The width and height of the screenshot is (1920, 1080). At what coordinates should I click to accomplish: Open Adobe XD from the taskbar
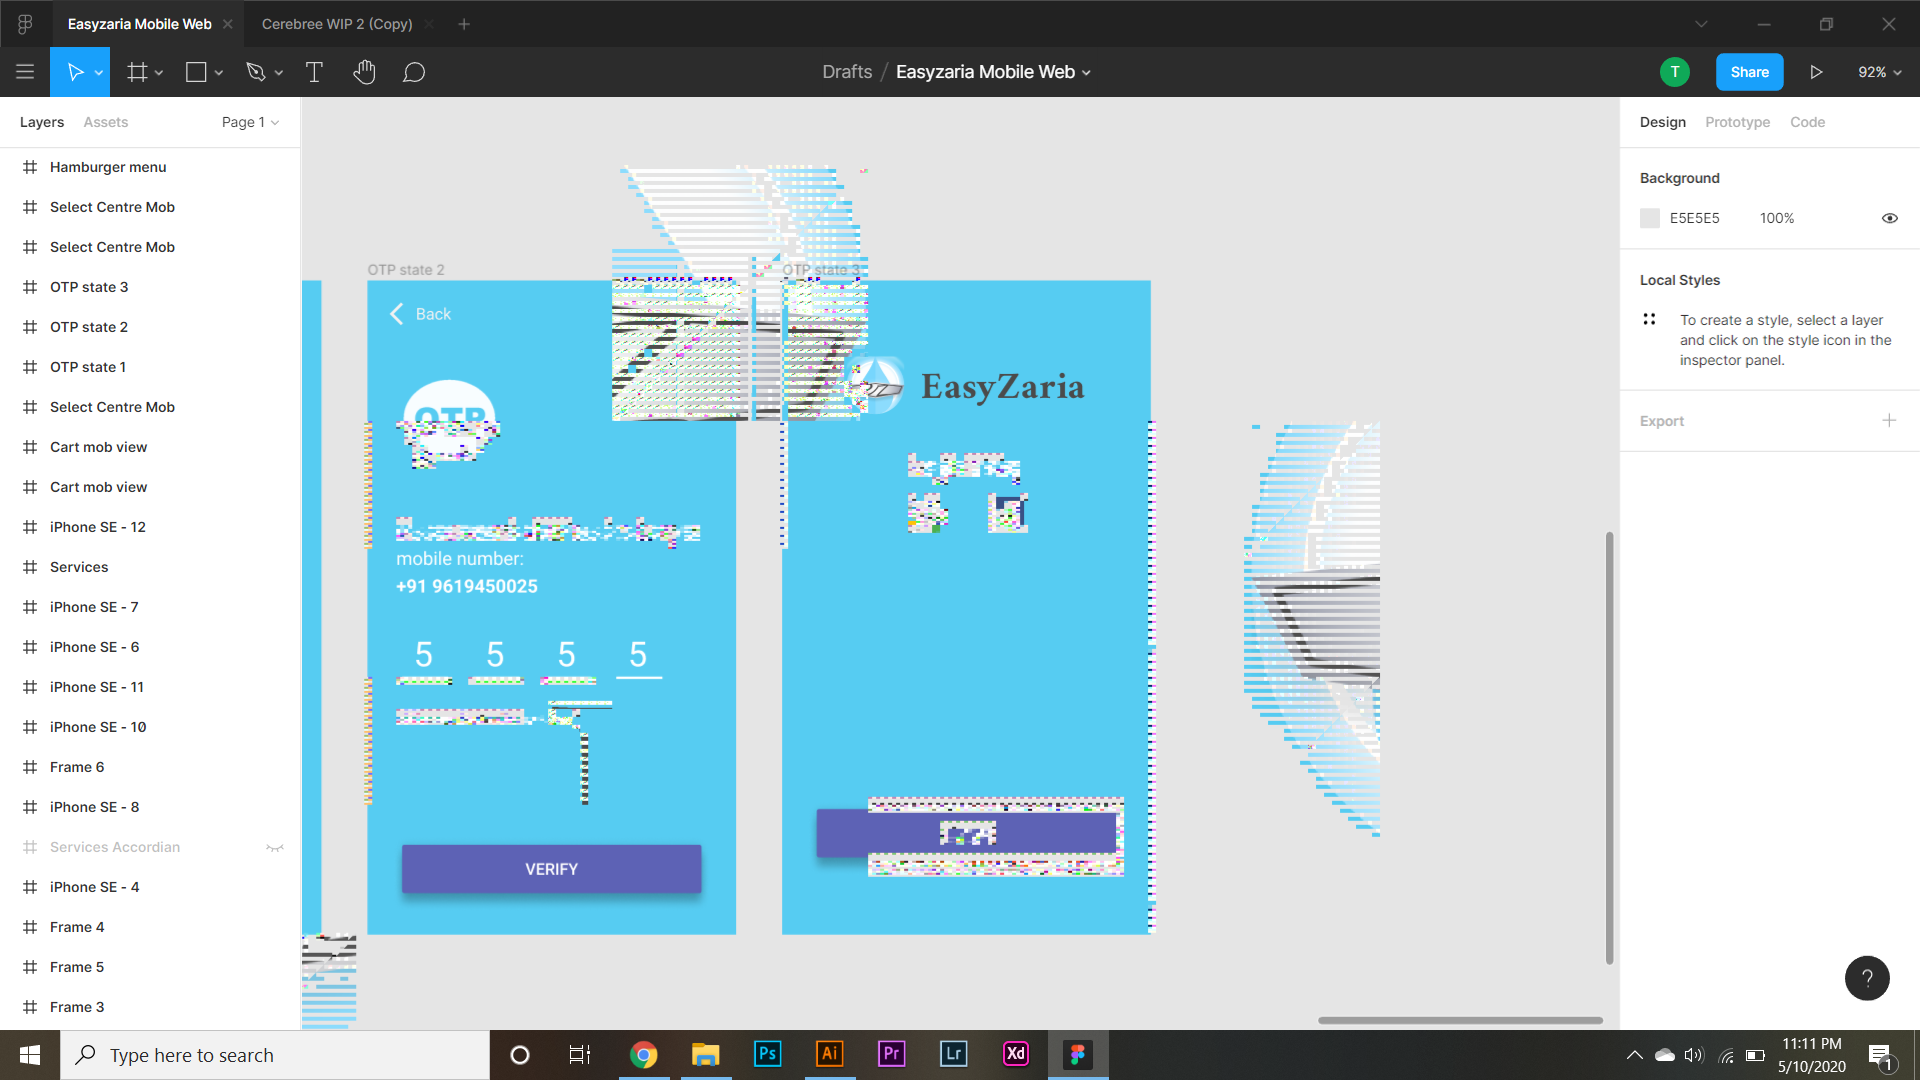point(1015,1054)
